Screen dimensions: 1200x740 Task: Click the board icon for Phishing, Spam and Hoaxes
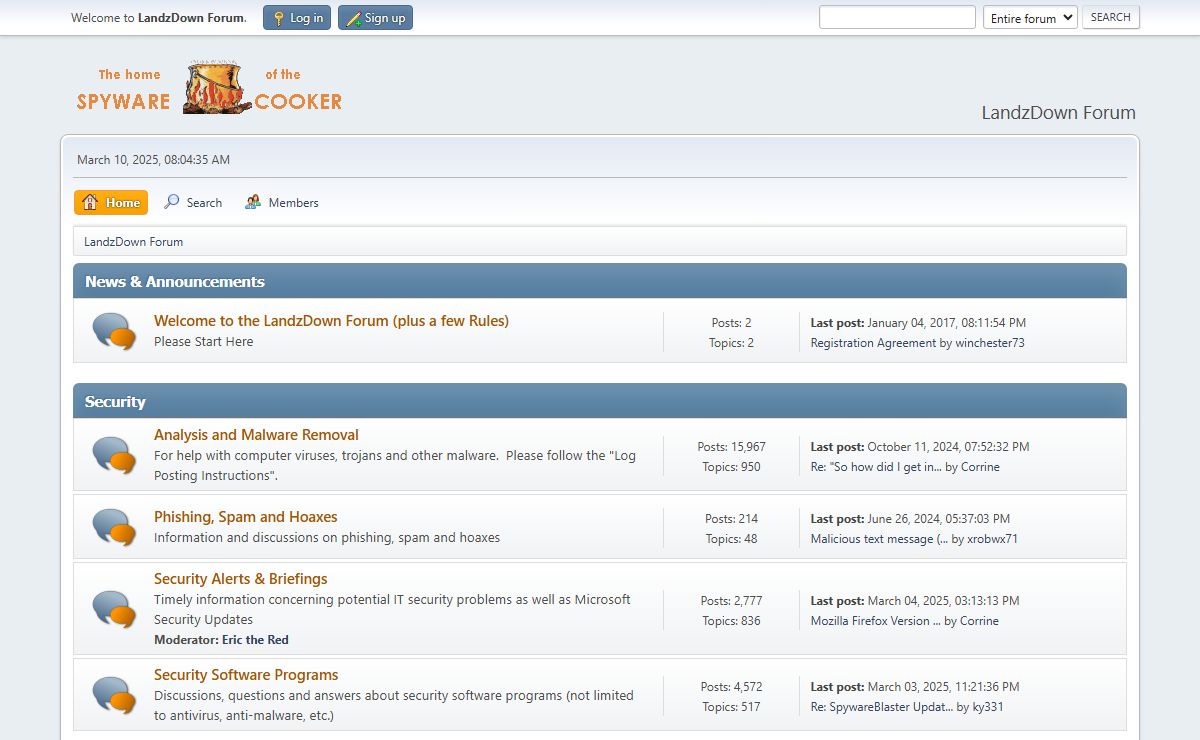point(114,527)
